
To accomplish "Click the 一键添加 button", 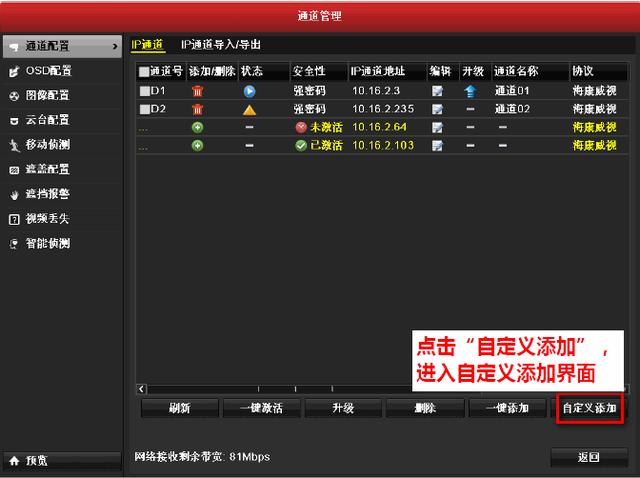I will 507,408.
